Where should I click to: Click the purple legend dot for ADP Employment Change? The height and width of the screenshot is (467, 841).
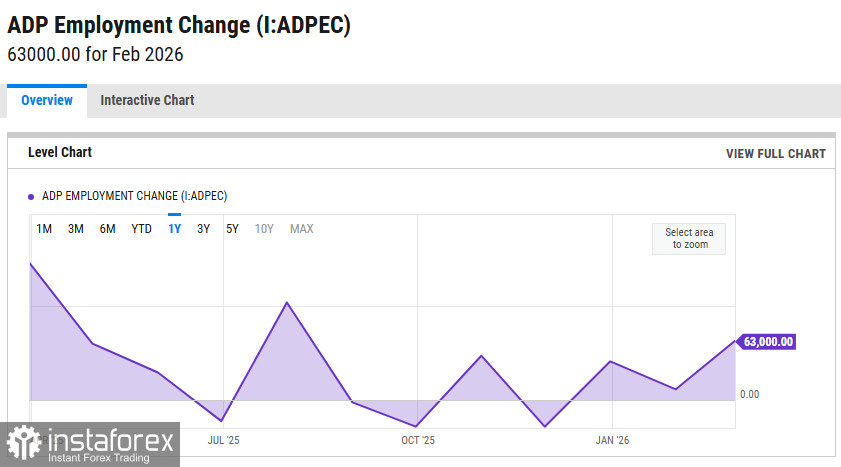31,197
